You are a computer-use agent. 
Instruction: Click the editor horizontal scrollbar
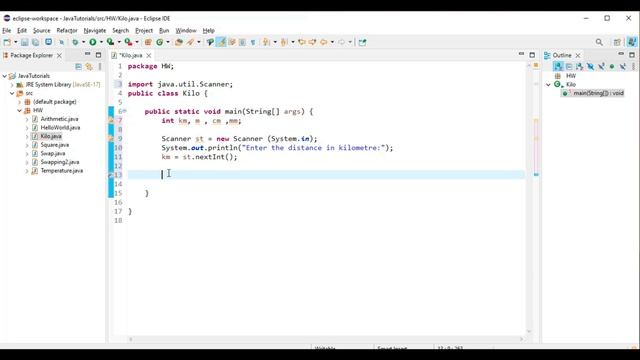[326, 339]
